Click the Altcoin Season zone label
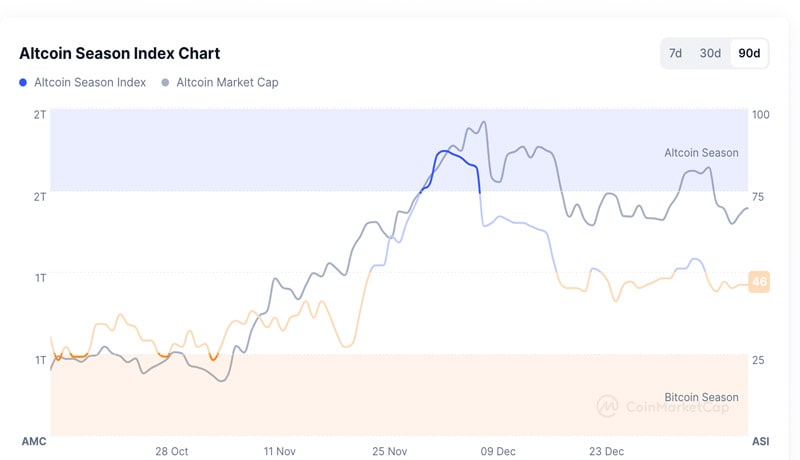 click(x=701, y=153)
